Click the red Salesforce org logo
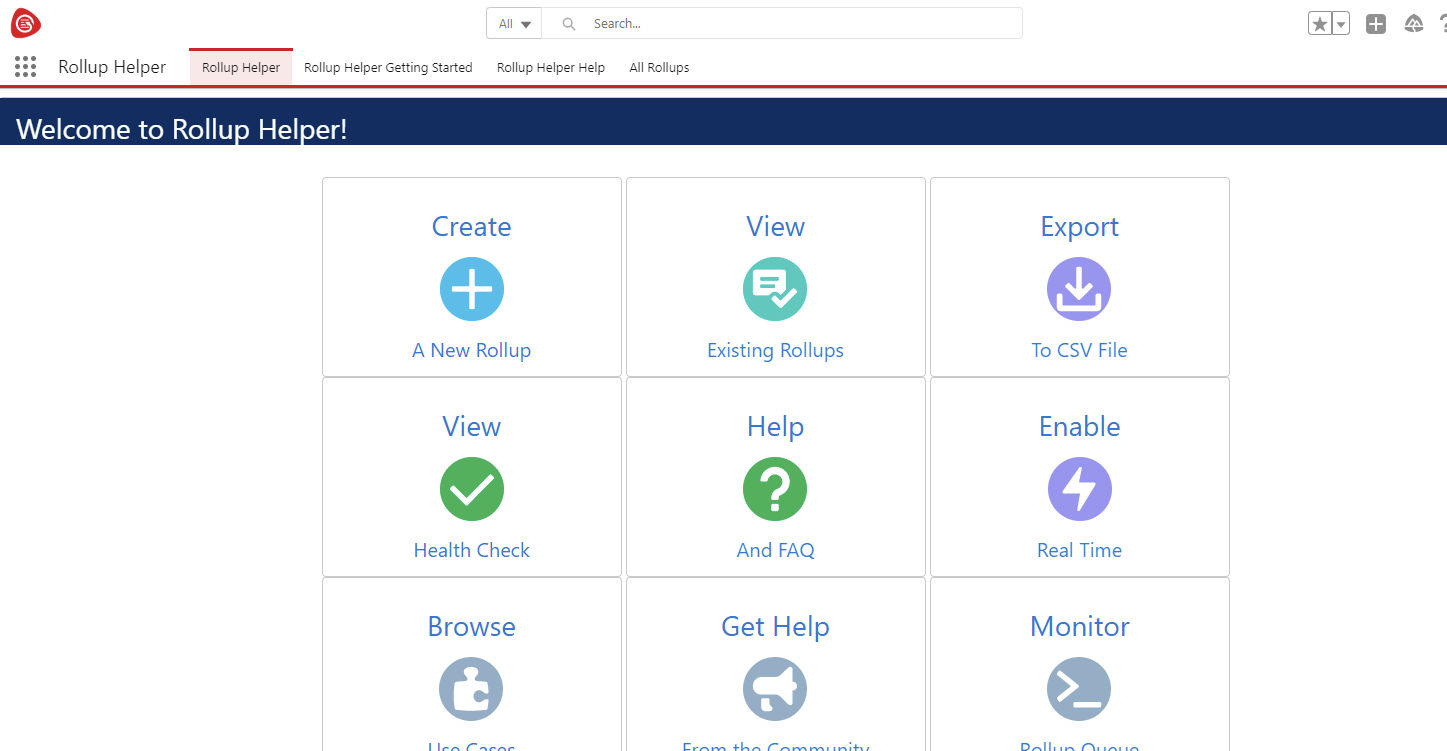 pos(26,22)
